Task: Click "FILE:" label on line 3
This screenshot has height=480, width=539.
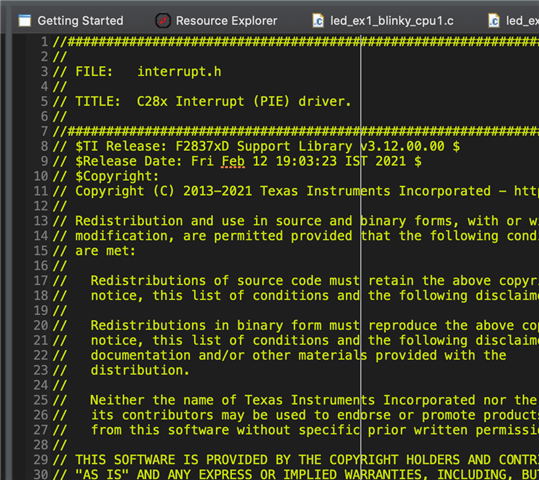Action: (x=94, y=72)
